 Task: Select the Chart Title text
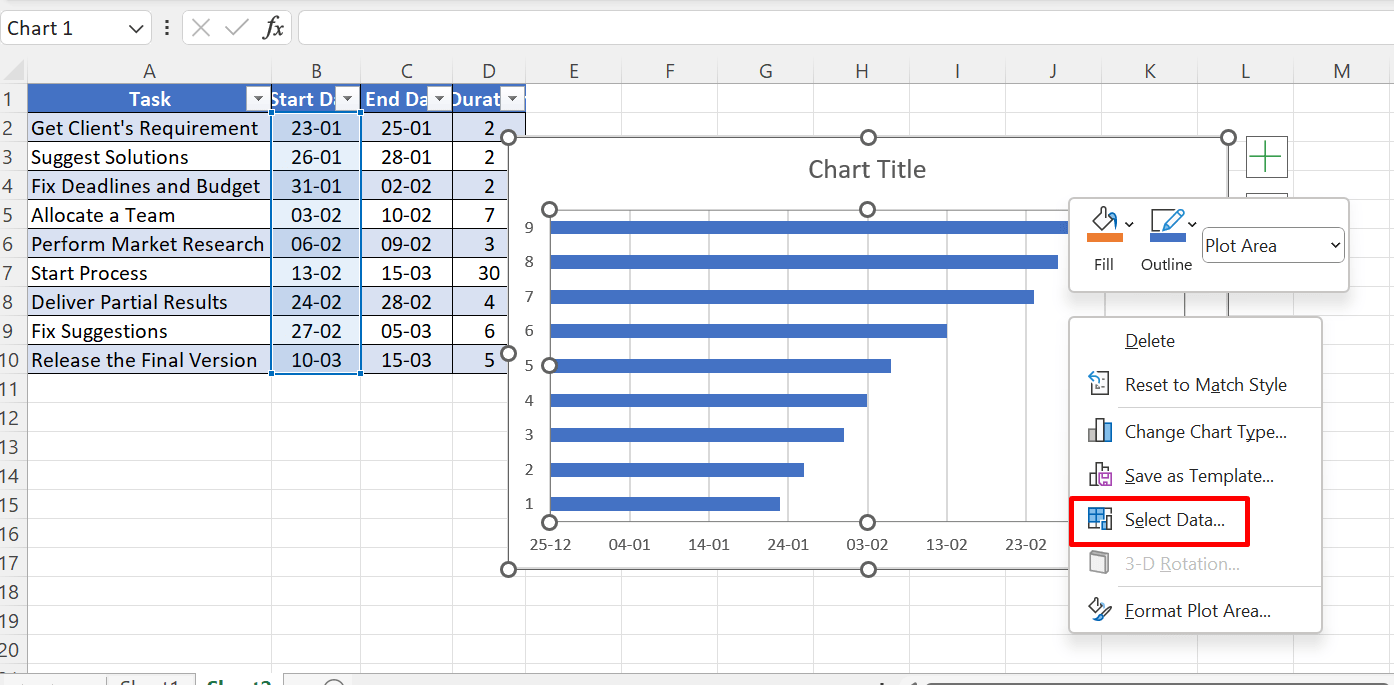tap(867, 169)
